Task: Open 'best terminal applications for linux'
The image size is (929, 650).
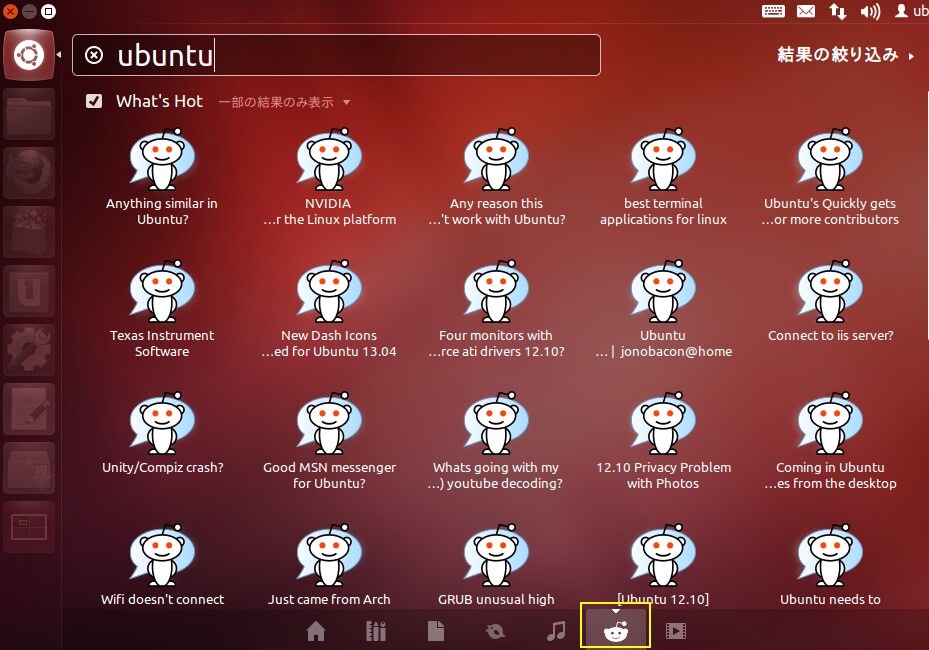Action: tap(663, 177)
